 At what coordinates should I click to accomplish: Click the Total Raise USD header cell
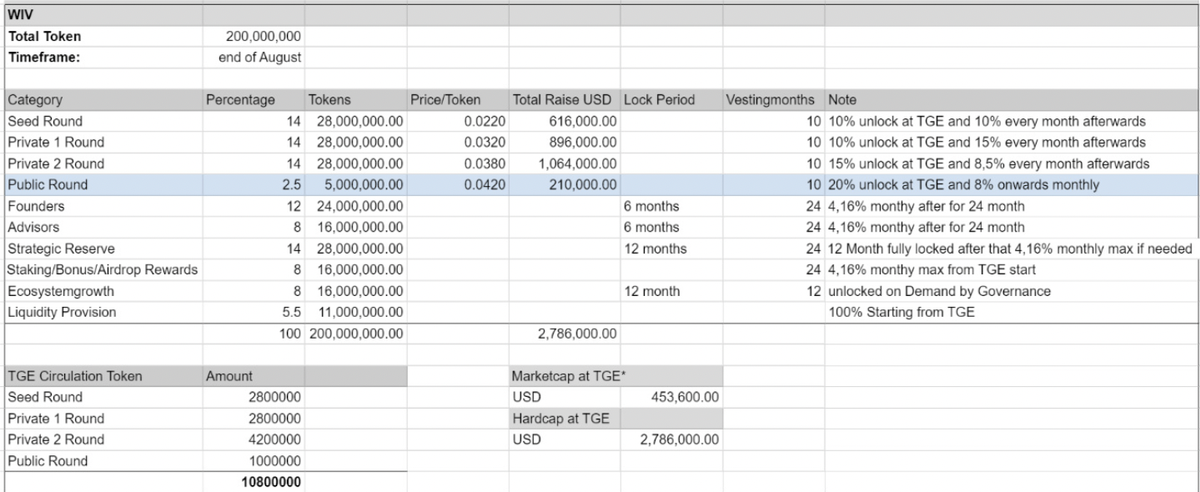(x=563, y=100)
